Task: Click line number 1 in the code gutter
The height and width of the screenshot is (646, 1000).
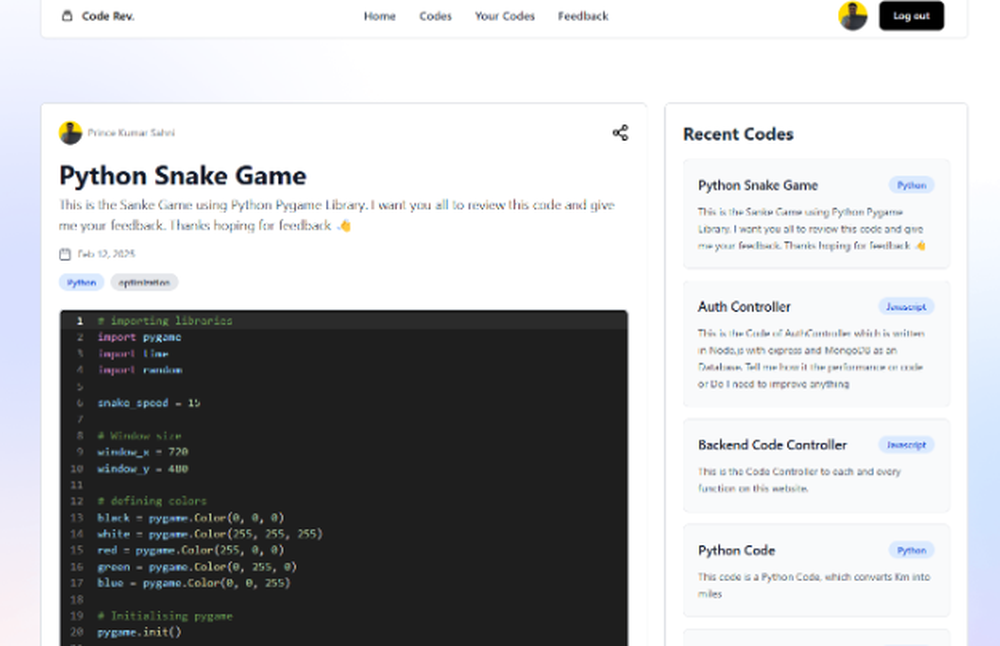Action: [x=80, y=321]
